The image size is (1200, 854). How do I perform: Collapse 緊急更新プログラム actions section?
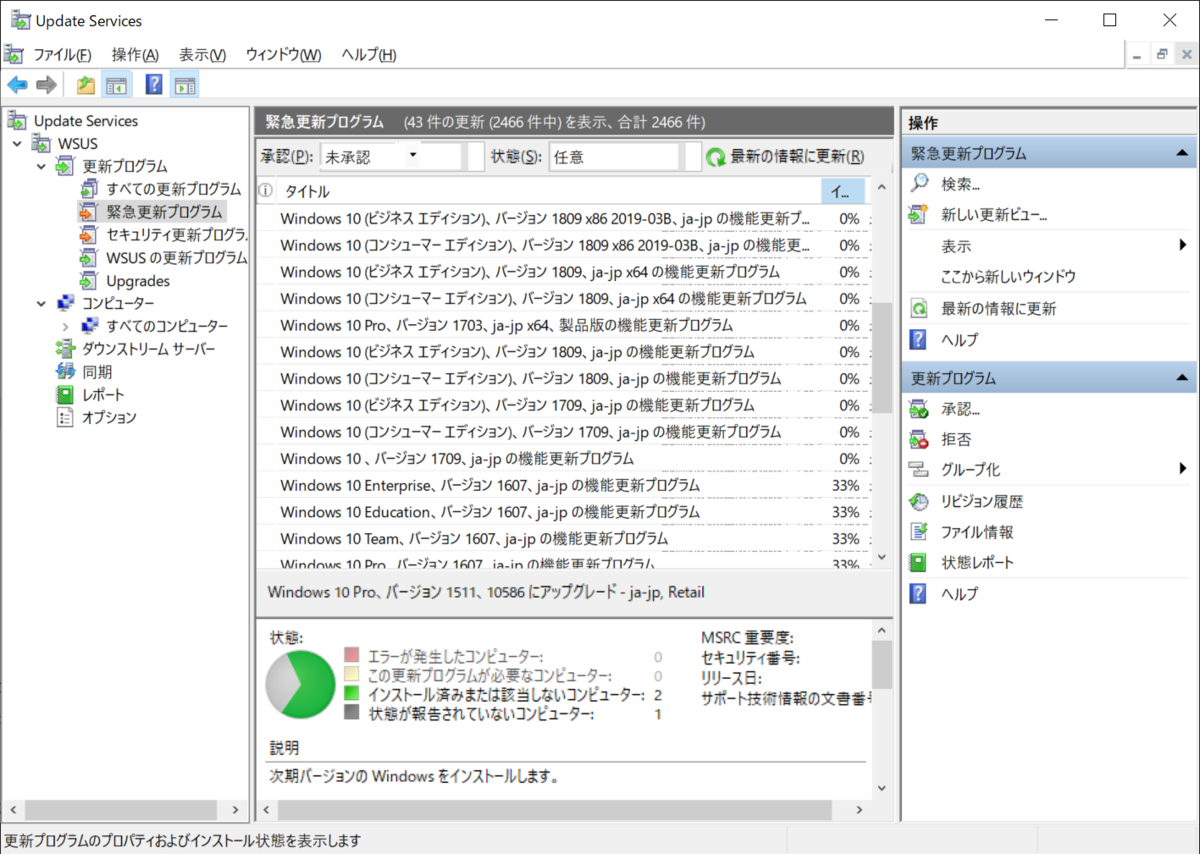point(1182,154)
